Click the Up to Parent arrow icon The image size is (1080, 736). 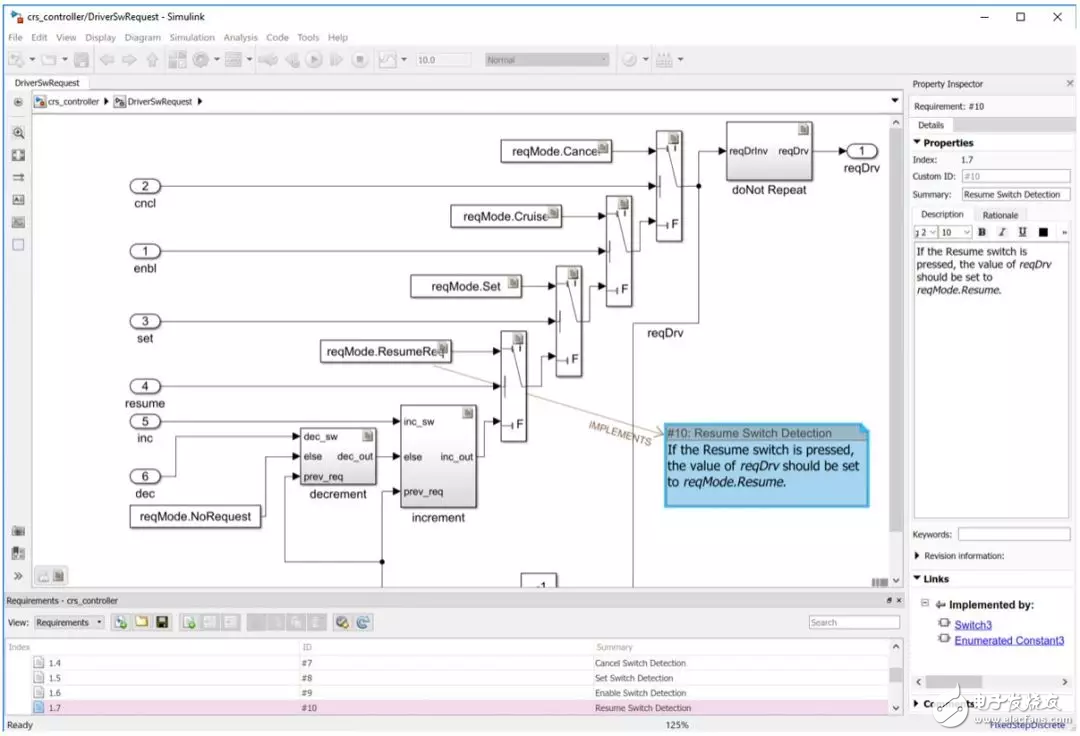coord(152,60)
